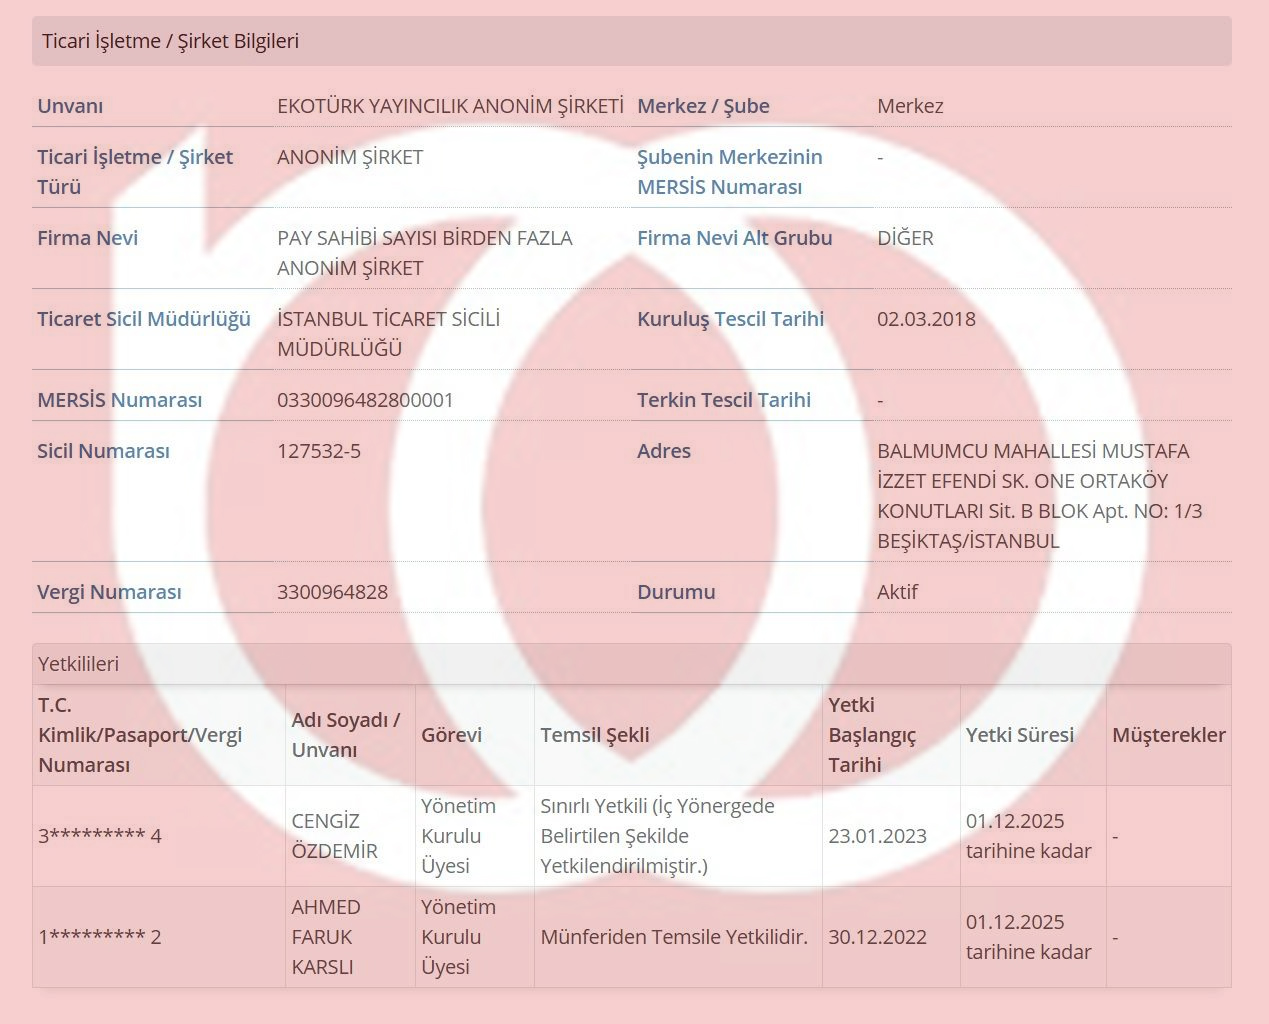Select the start date '30.12.2022'

pos(877,937)
